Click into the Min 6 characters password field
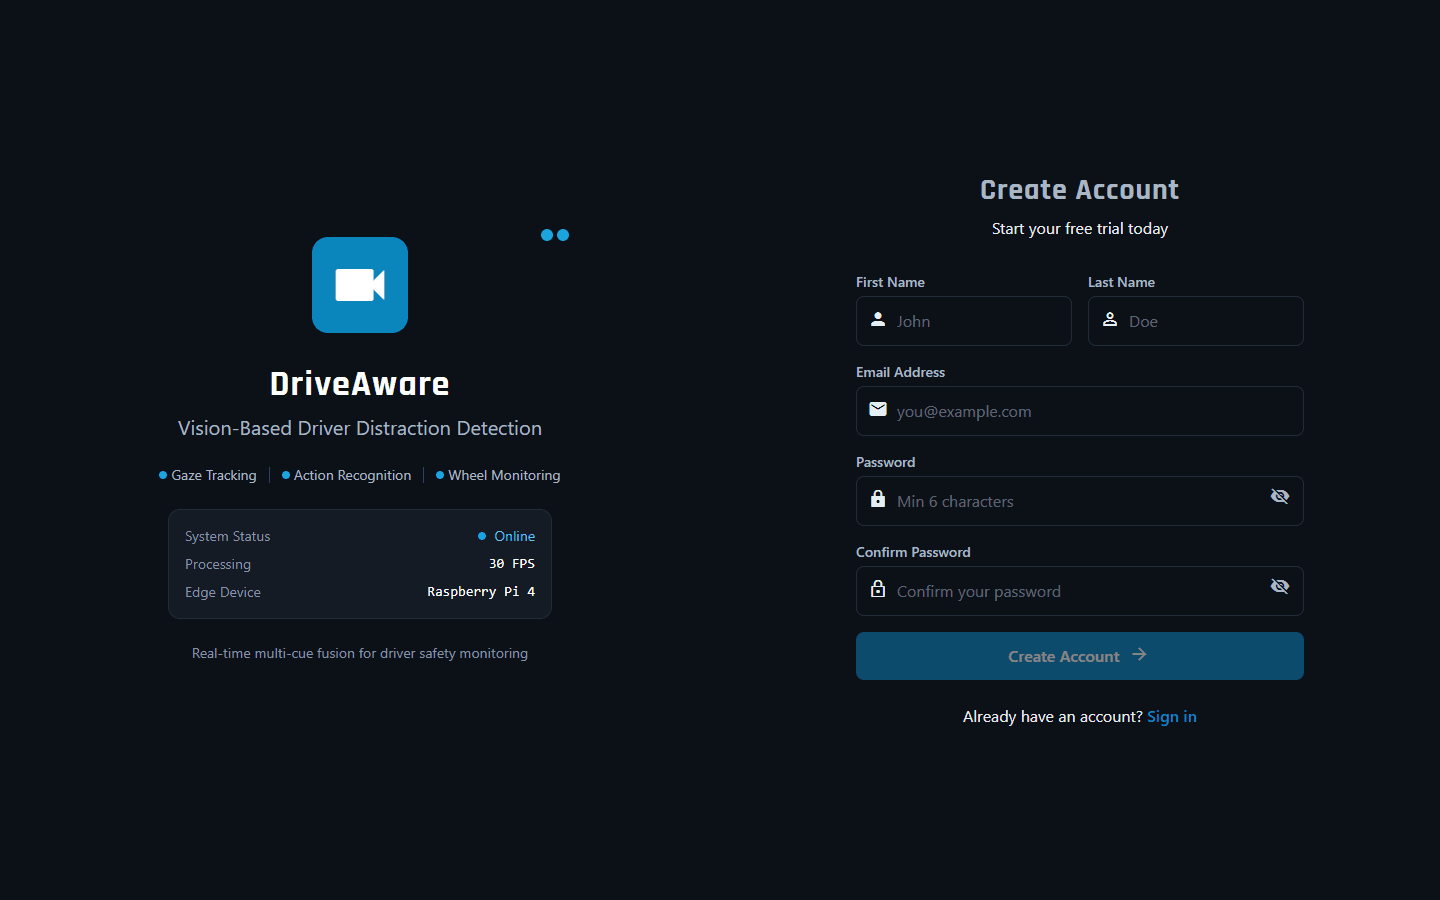The height and width of the screenshot is (900, 1440). 1080,501
